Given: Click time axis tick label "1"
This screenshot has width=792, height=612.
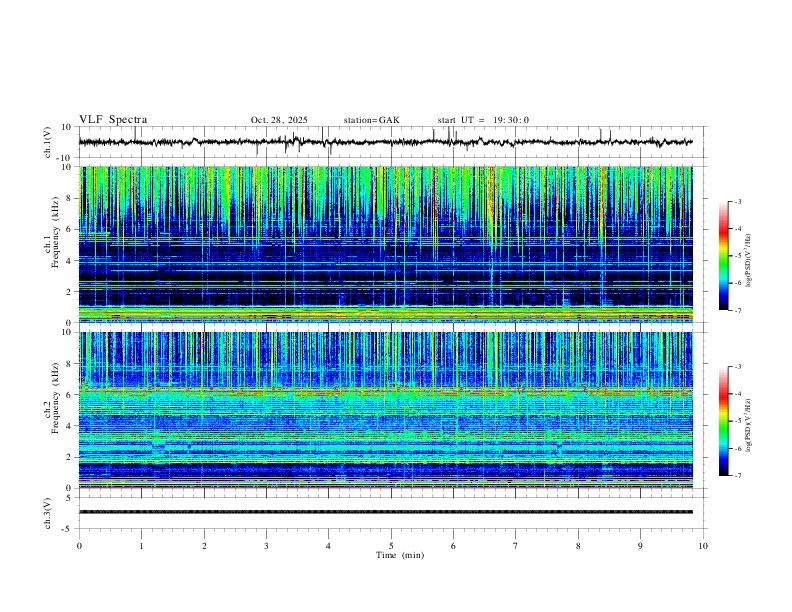Looking at the screenshot, I should [141, 546].
